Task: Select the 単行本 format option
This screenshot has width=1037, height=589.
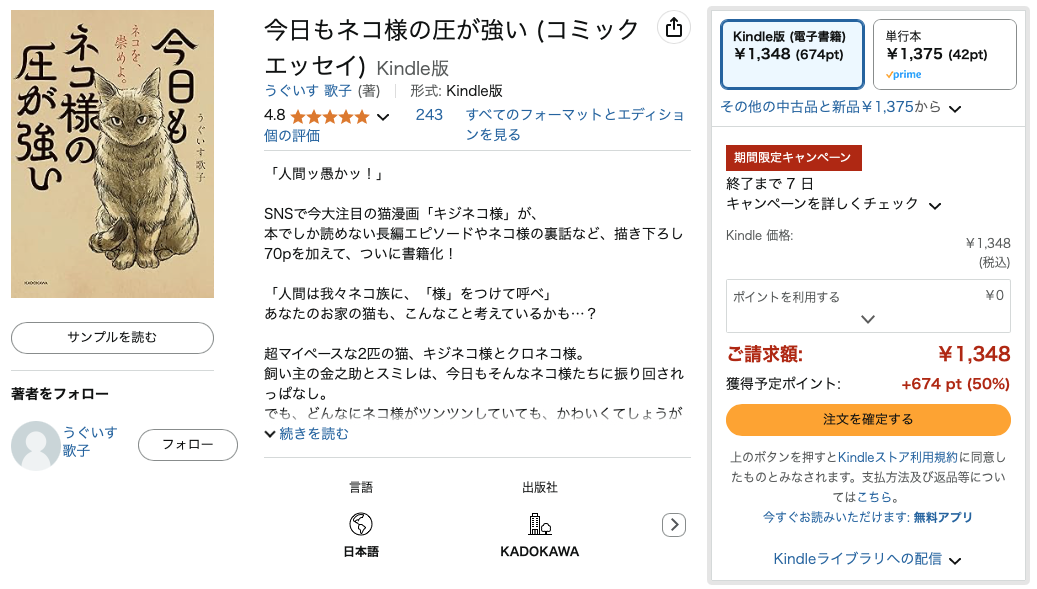Action: tap(944, 54)
